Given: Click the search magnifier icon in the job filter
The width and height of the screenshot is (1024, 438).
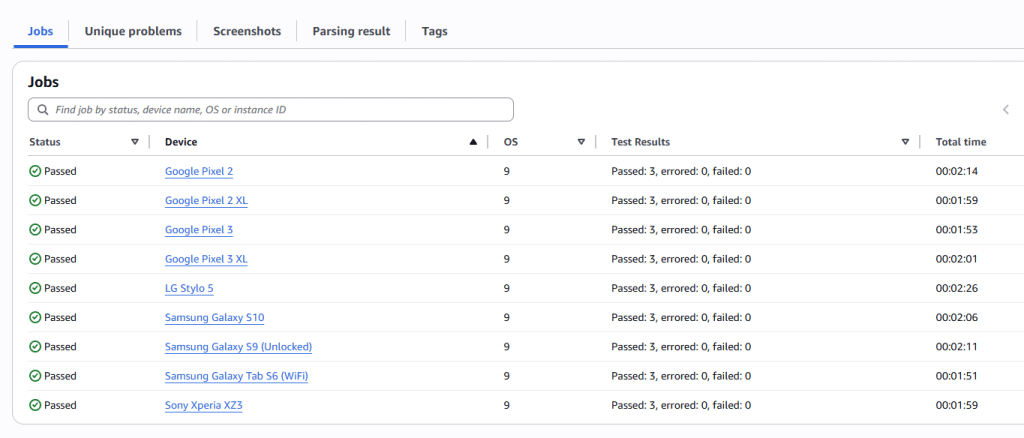Looking at the screenshot, I should tap(42, 110).
